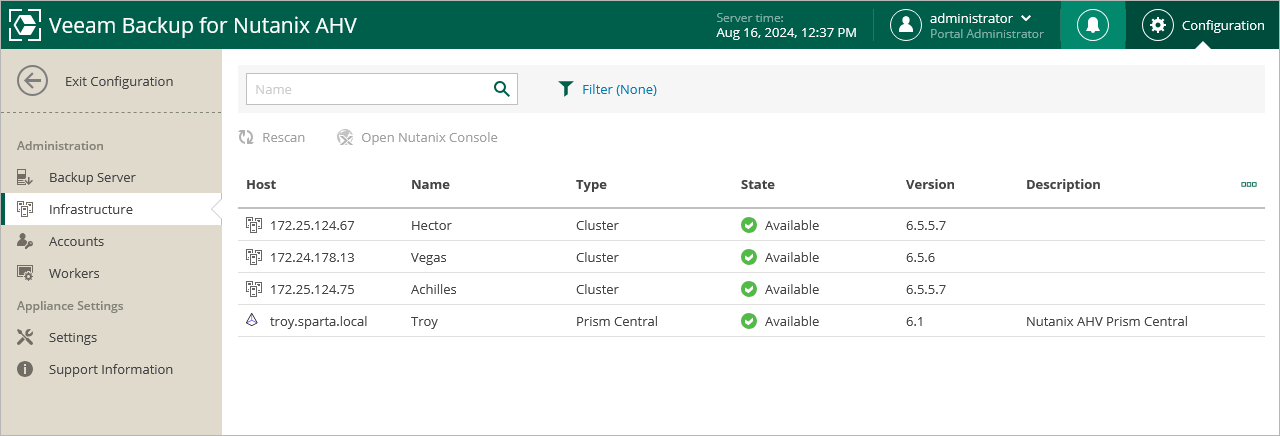Image resolution: width=1280 pixels, height=436 pixels.
Task: Click the Configuration gear icon
Action: [x=1158, y=25]
